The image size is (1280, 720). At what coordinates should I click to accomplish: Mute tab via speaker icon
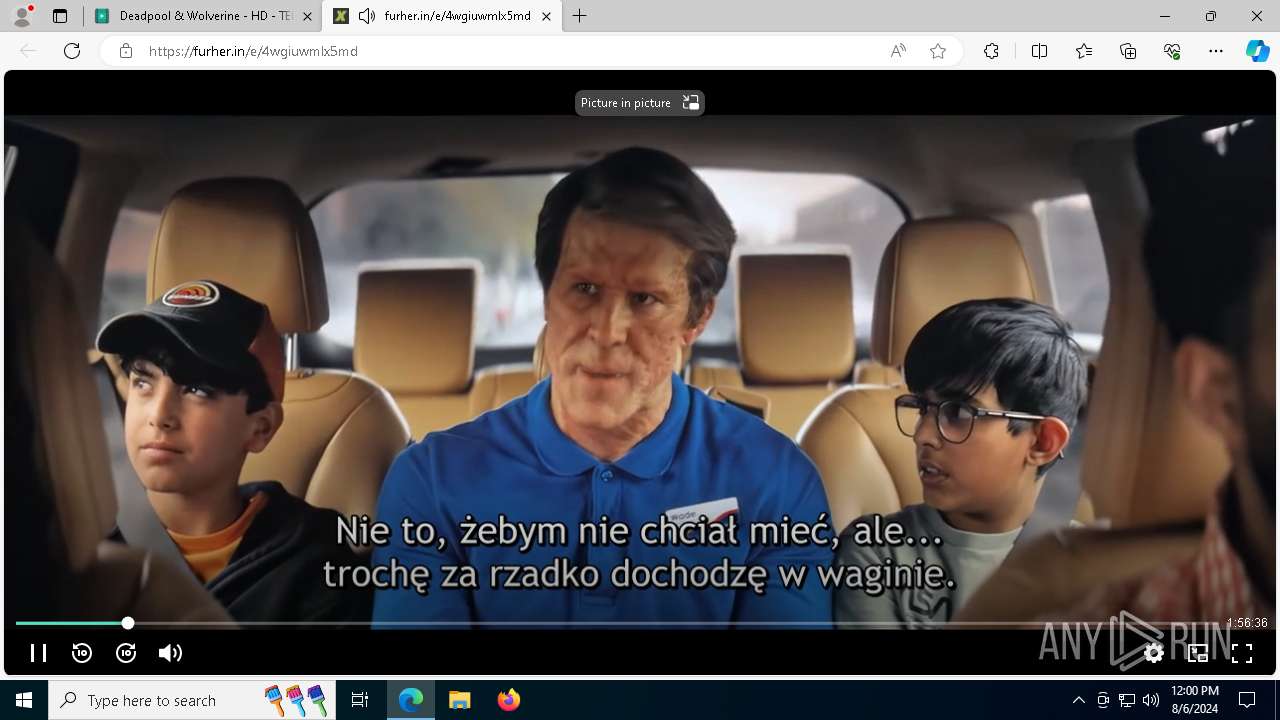[367, 16]
